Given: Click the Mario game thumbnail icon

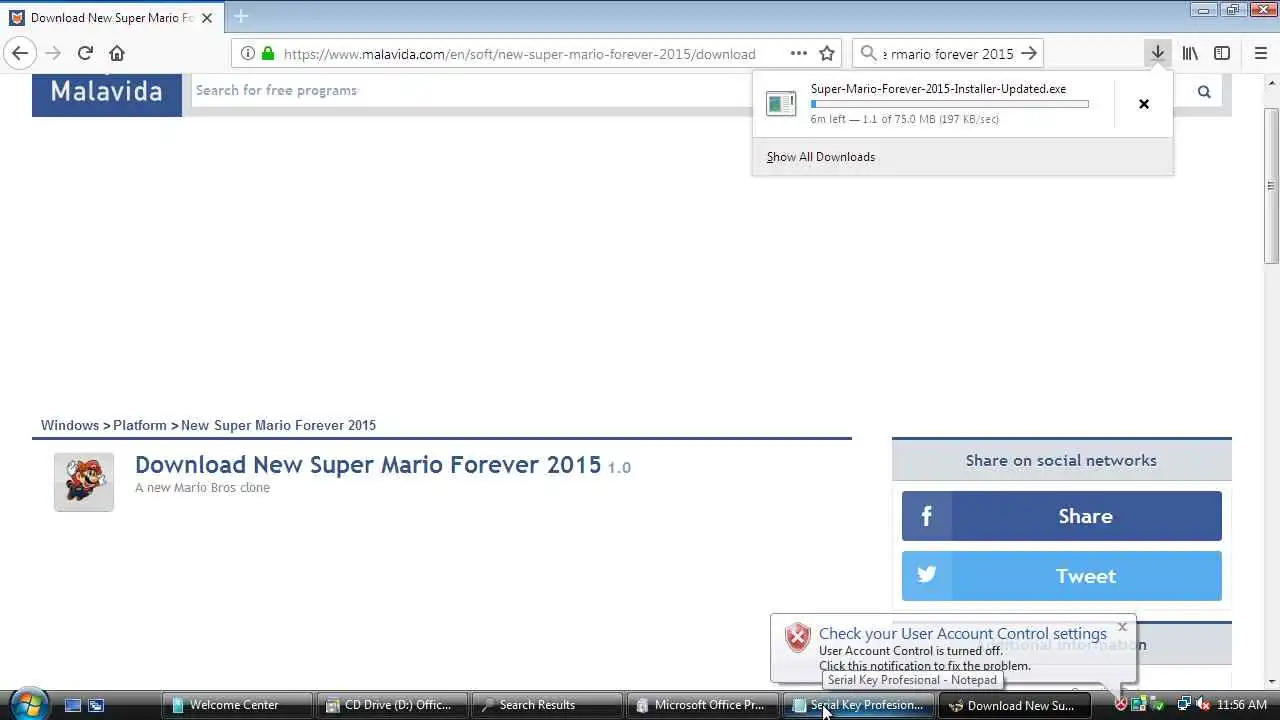Looking at the screenshot, I should tap(84, 482).
